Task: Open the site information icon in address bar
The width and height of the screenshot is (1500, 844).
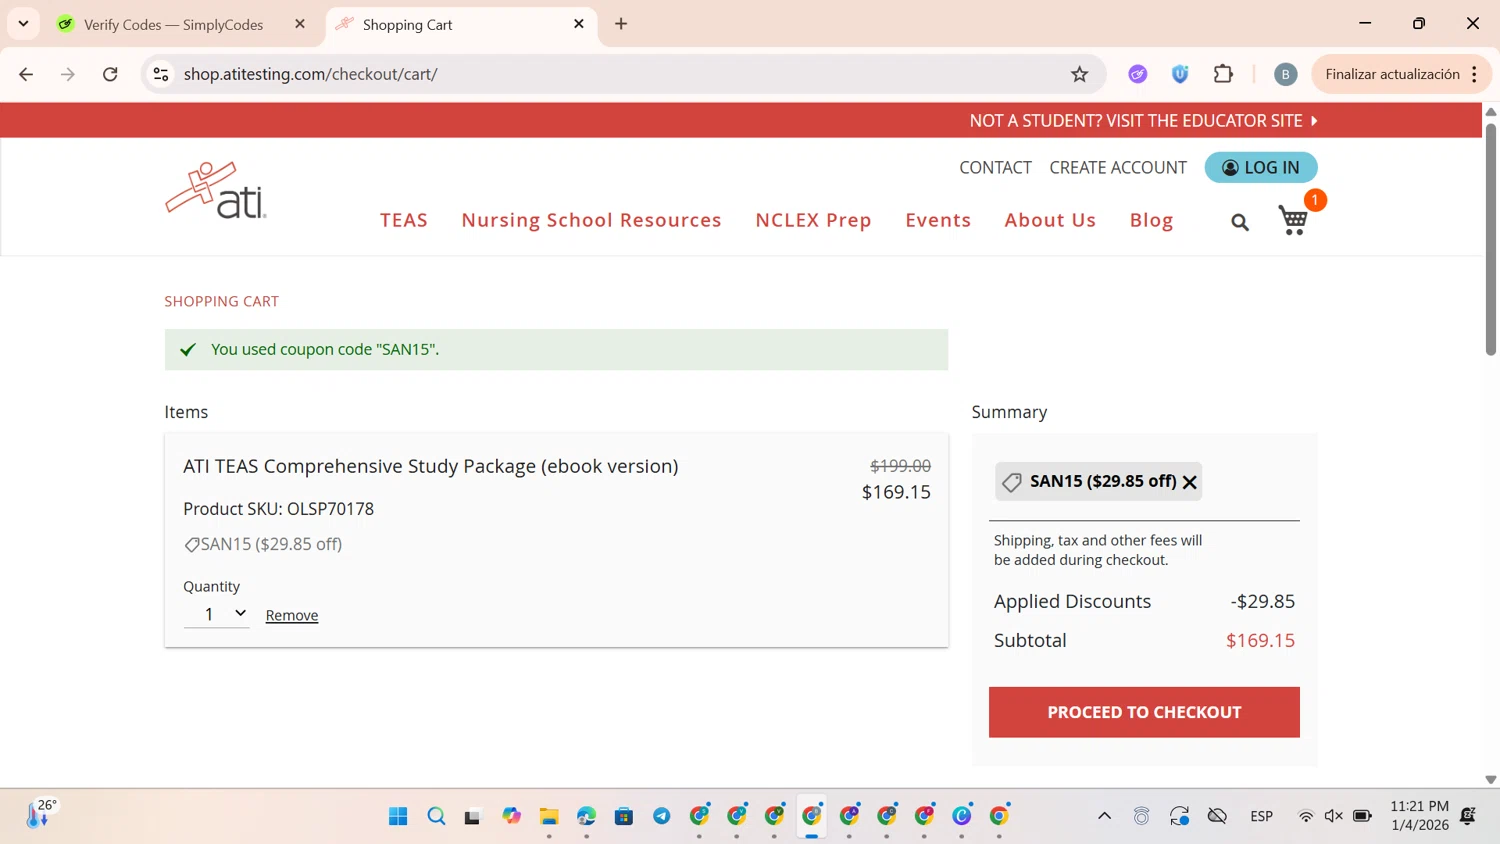Action: coord(161,74)
